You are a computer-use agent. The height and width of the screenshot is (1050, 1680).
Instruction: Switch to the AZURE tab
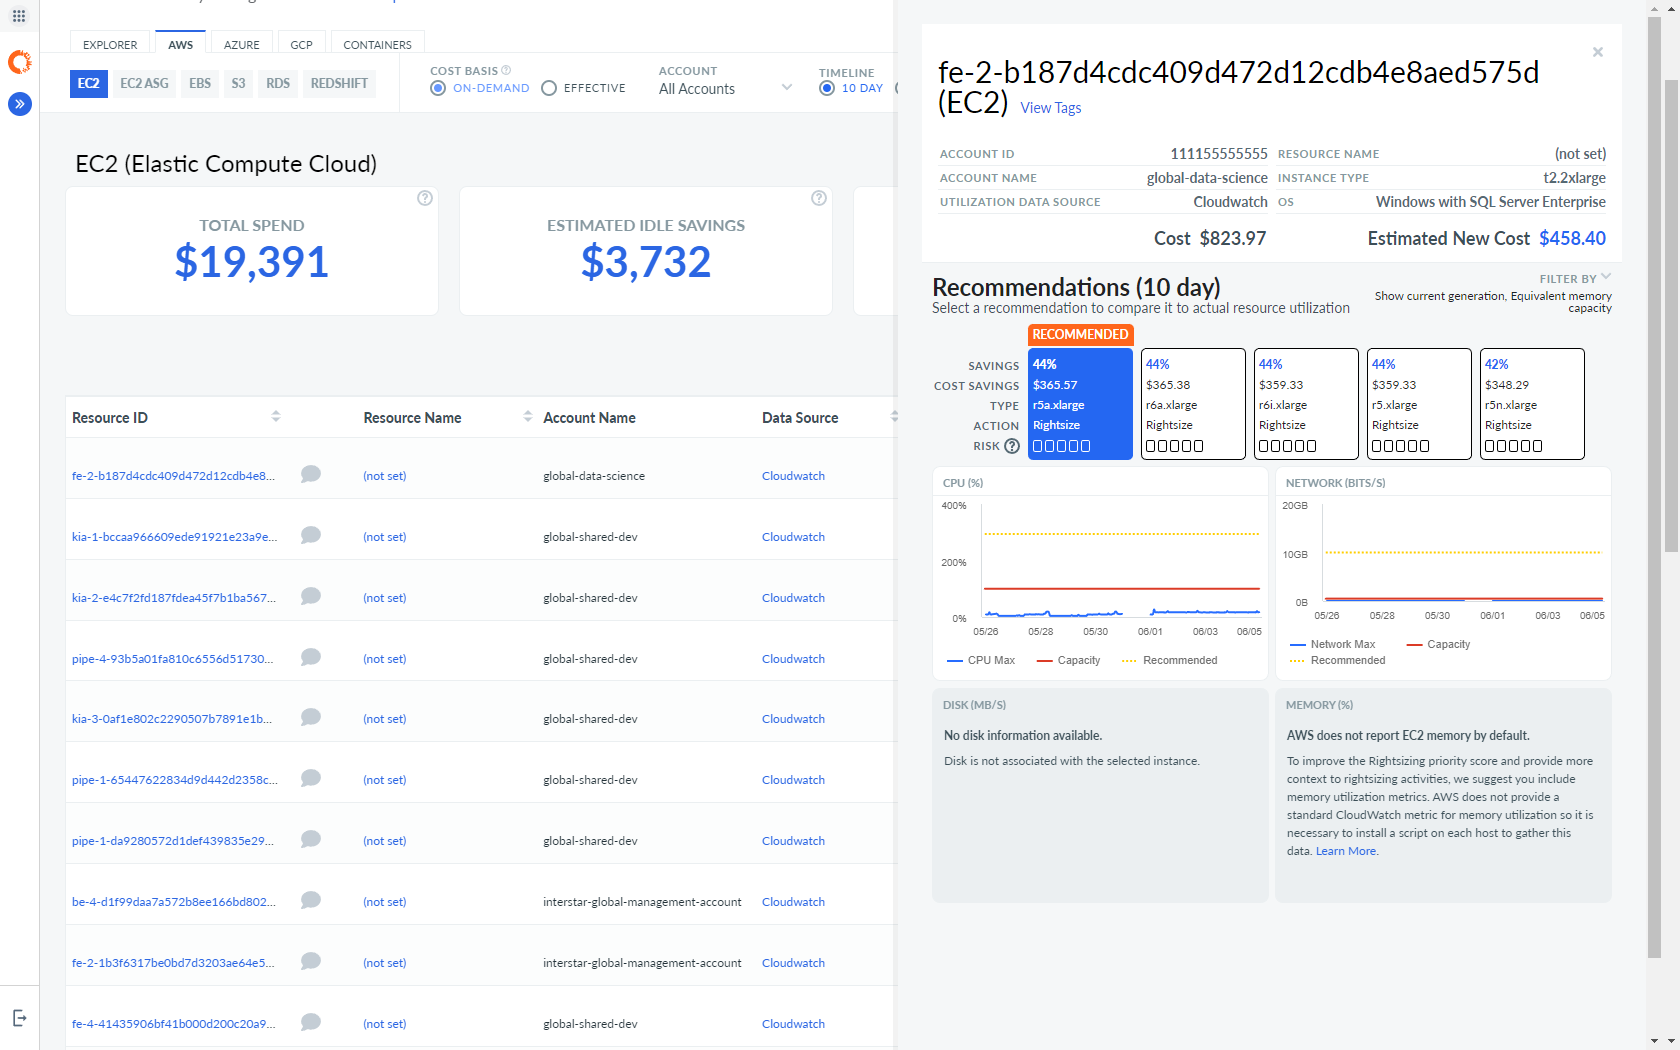(x=241, y=44)
